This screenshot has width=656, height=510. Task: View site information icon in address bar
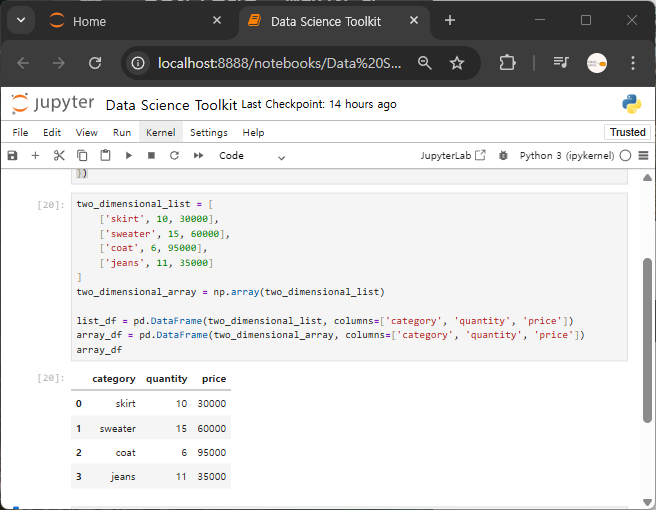(138, 63)
